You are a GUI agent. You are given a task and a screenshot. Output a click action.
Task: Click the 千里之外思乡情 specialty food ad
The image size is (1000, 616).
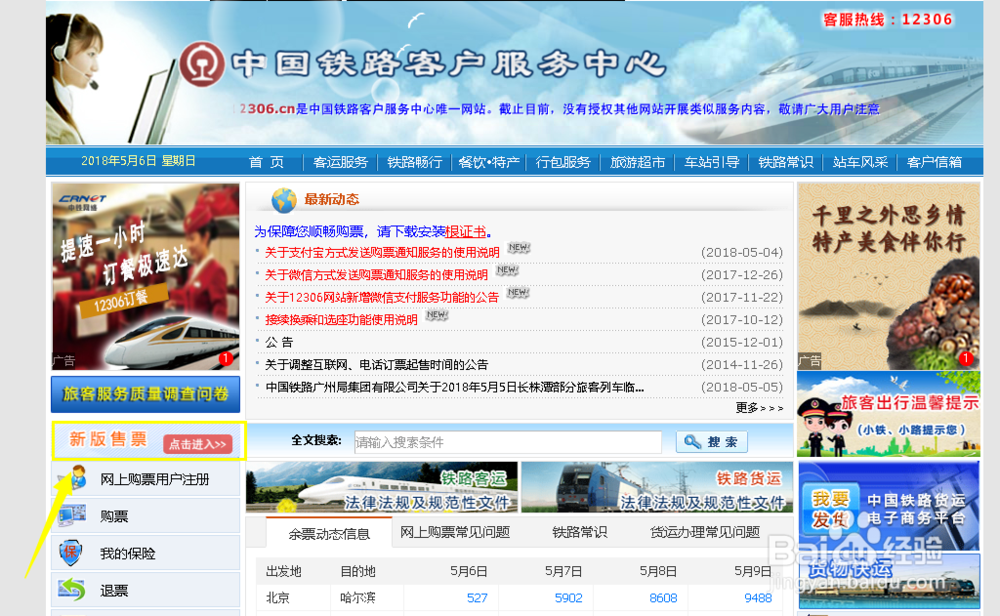(888, 277)
